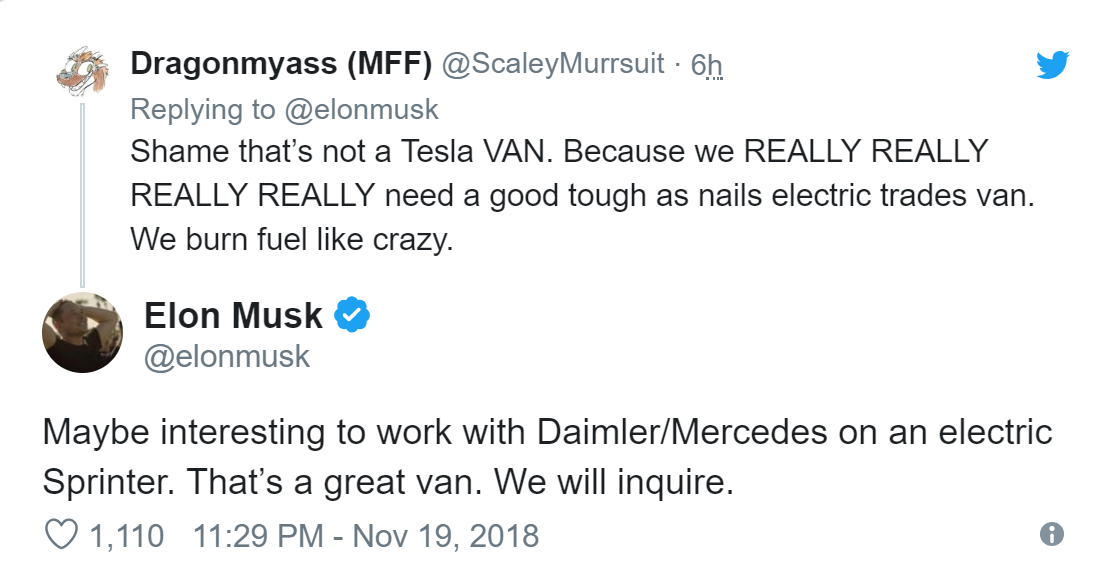Click Elon Musk's verified badge
Image resolution: width=1103 pixels, height=580 pixels.
coord(352,314)
